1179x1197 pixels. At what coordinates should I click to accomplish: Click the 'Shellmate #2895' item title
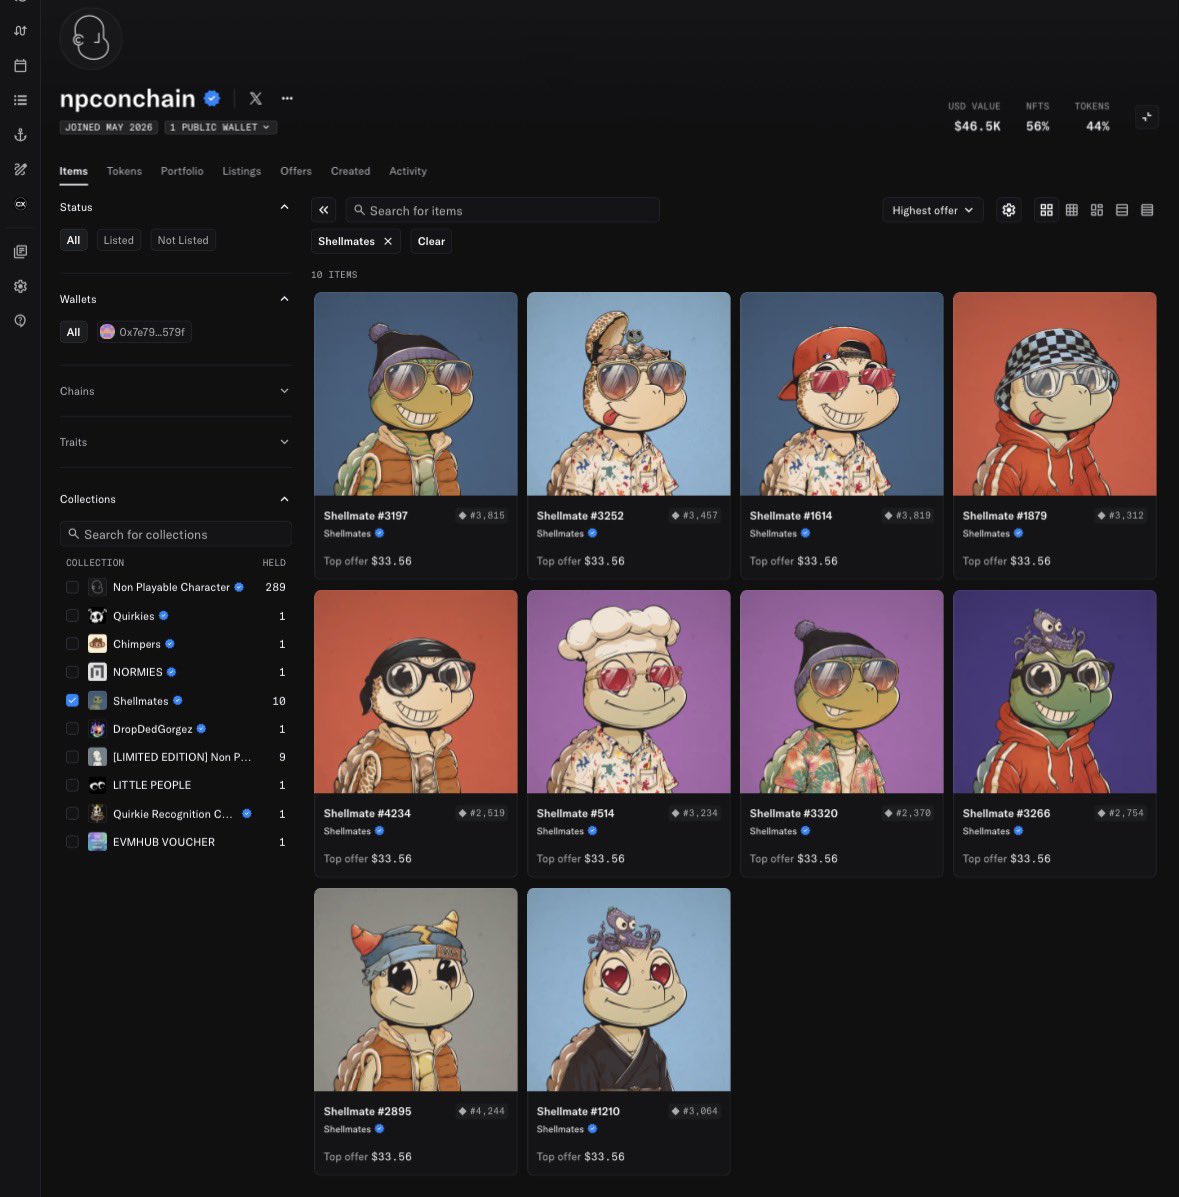pyautogui.click(x=367, y=1111)
